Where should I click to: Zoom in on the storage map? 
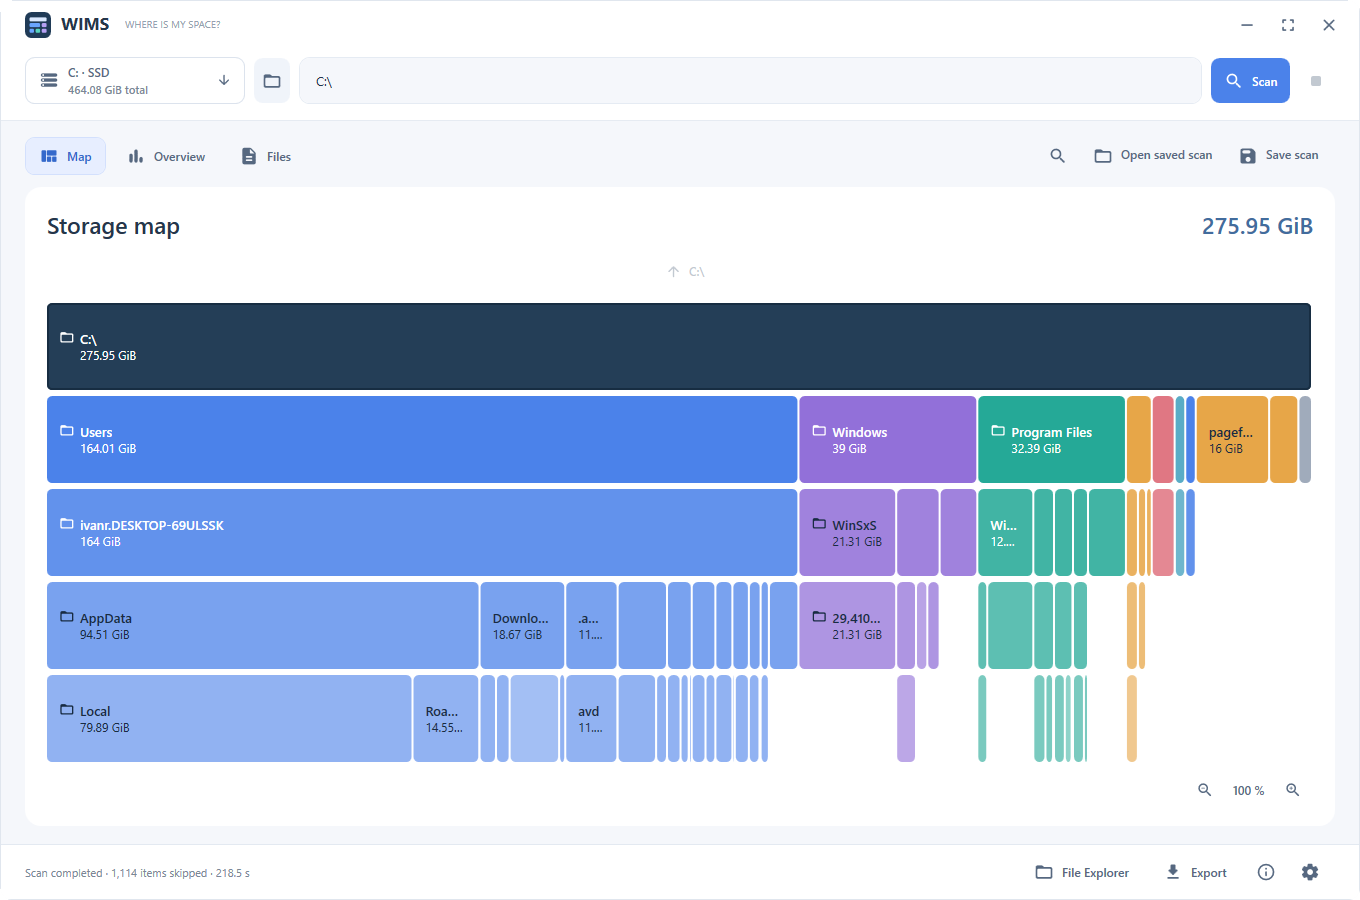[1293, 790]
